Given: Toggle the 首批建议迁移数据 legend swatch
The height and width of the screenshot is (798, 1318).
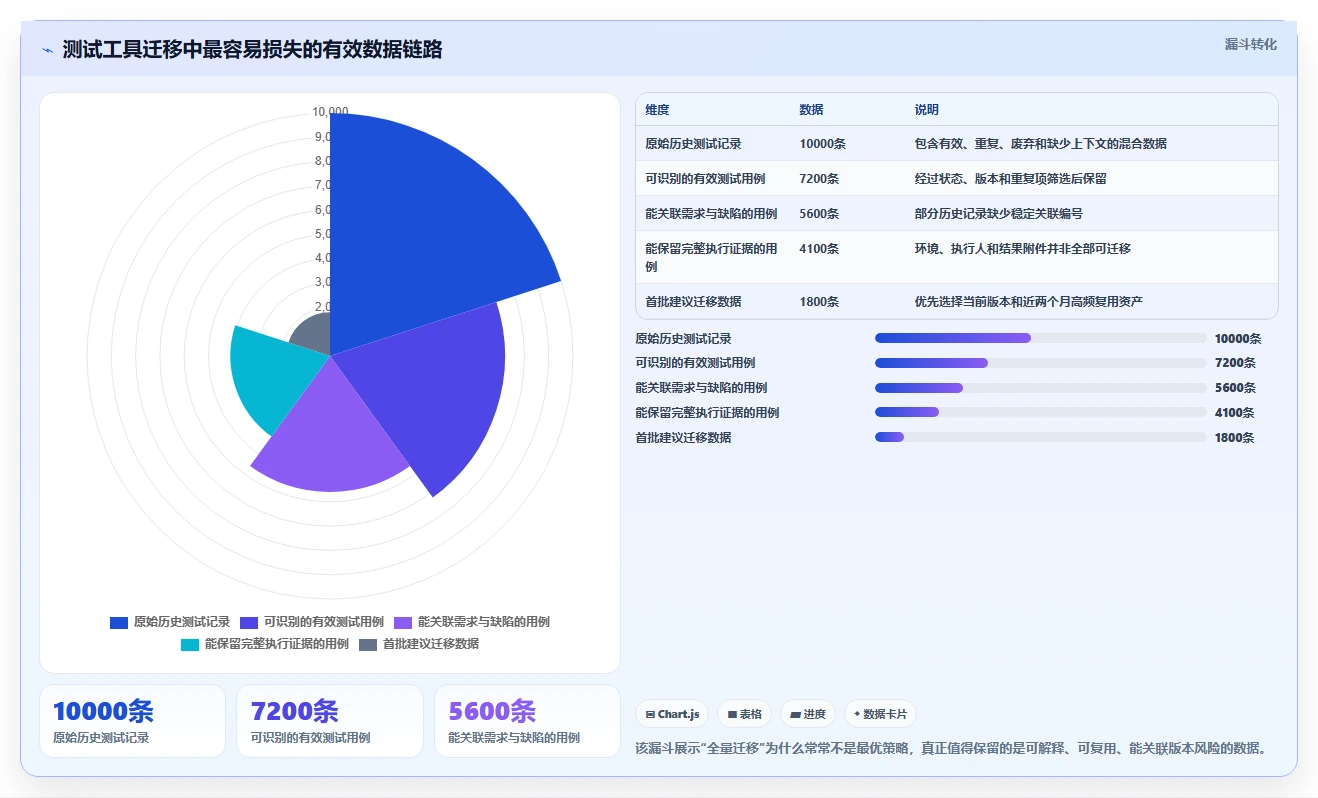Looking at the screenshot, I should (368, 644).
